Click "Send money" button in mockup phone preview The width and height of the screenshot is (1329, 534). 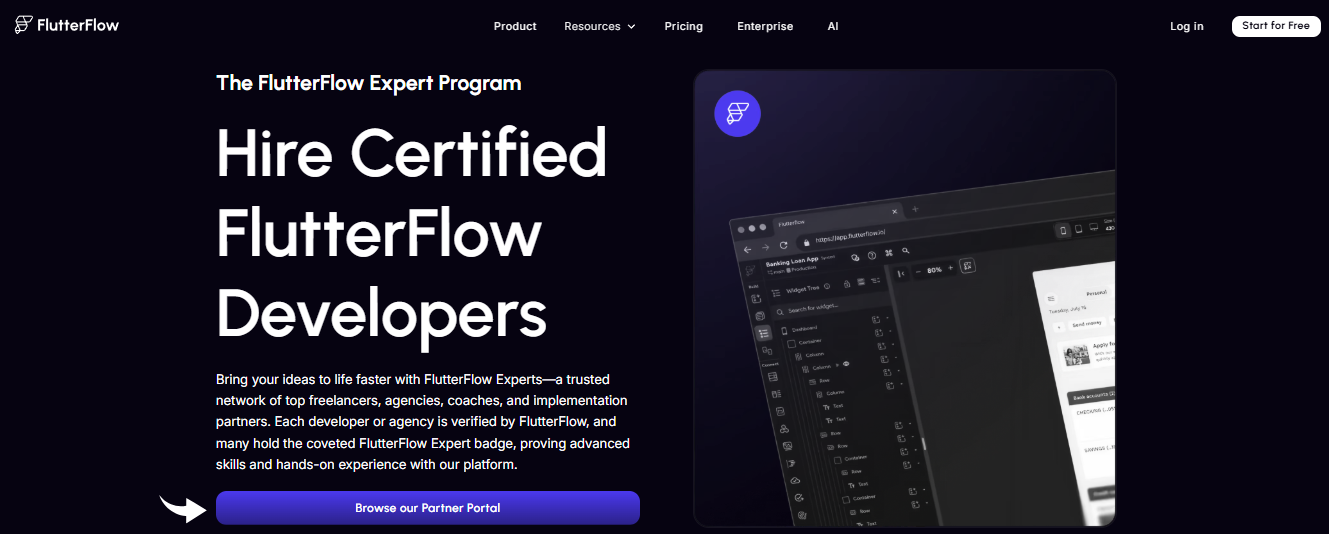1087,324
